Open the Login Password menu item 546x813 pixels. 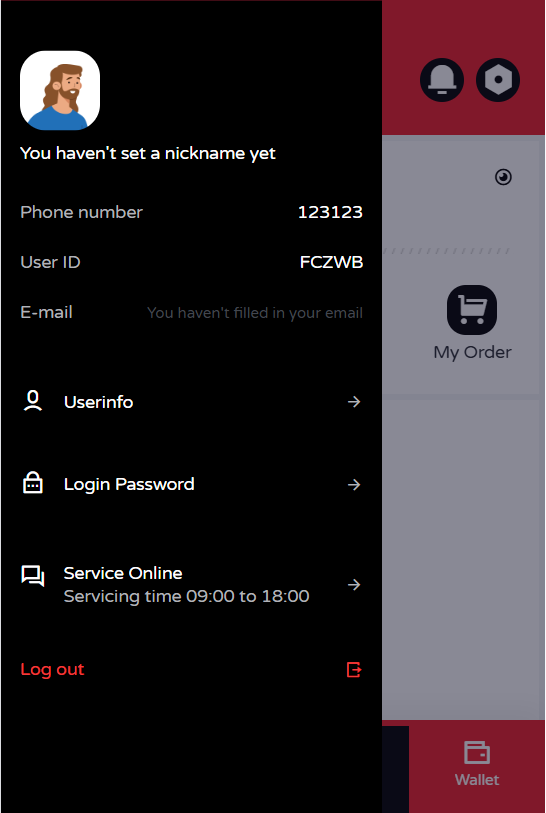pos(191,484)
